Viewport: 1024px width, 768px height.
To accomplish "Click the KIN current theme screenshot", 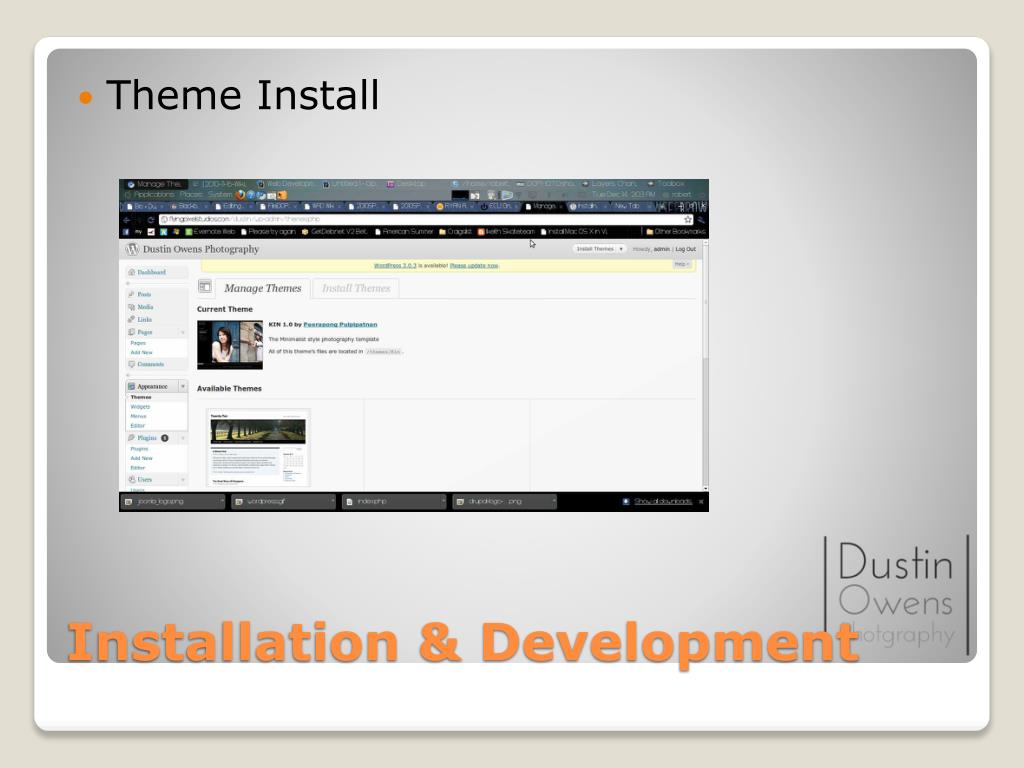I will (x=230, y=345).
